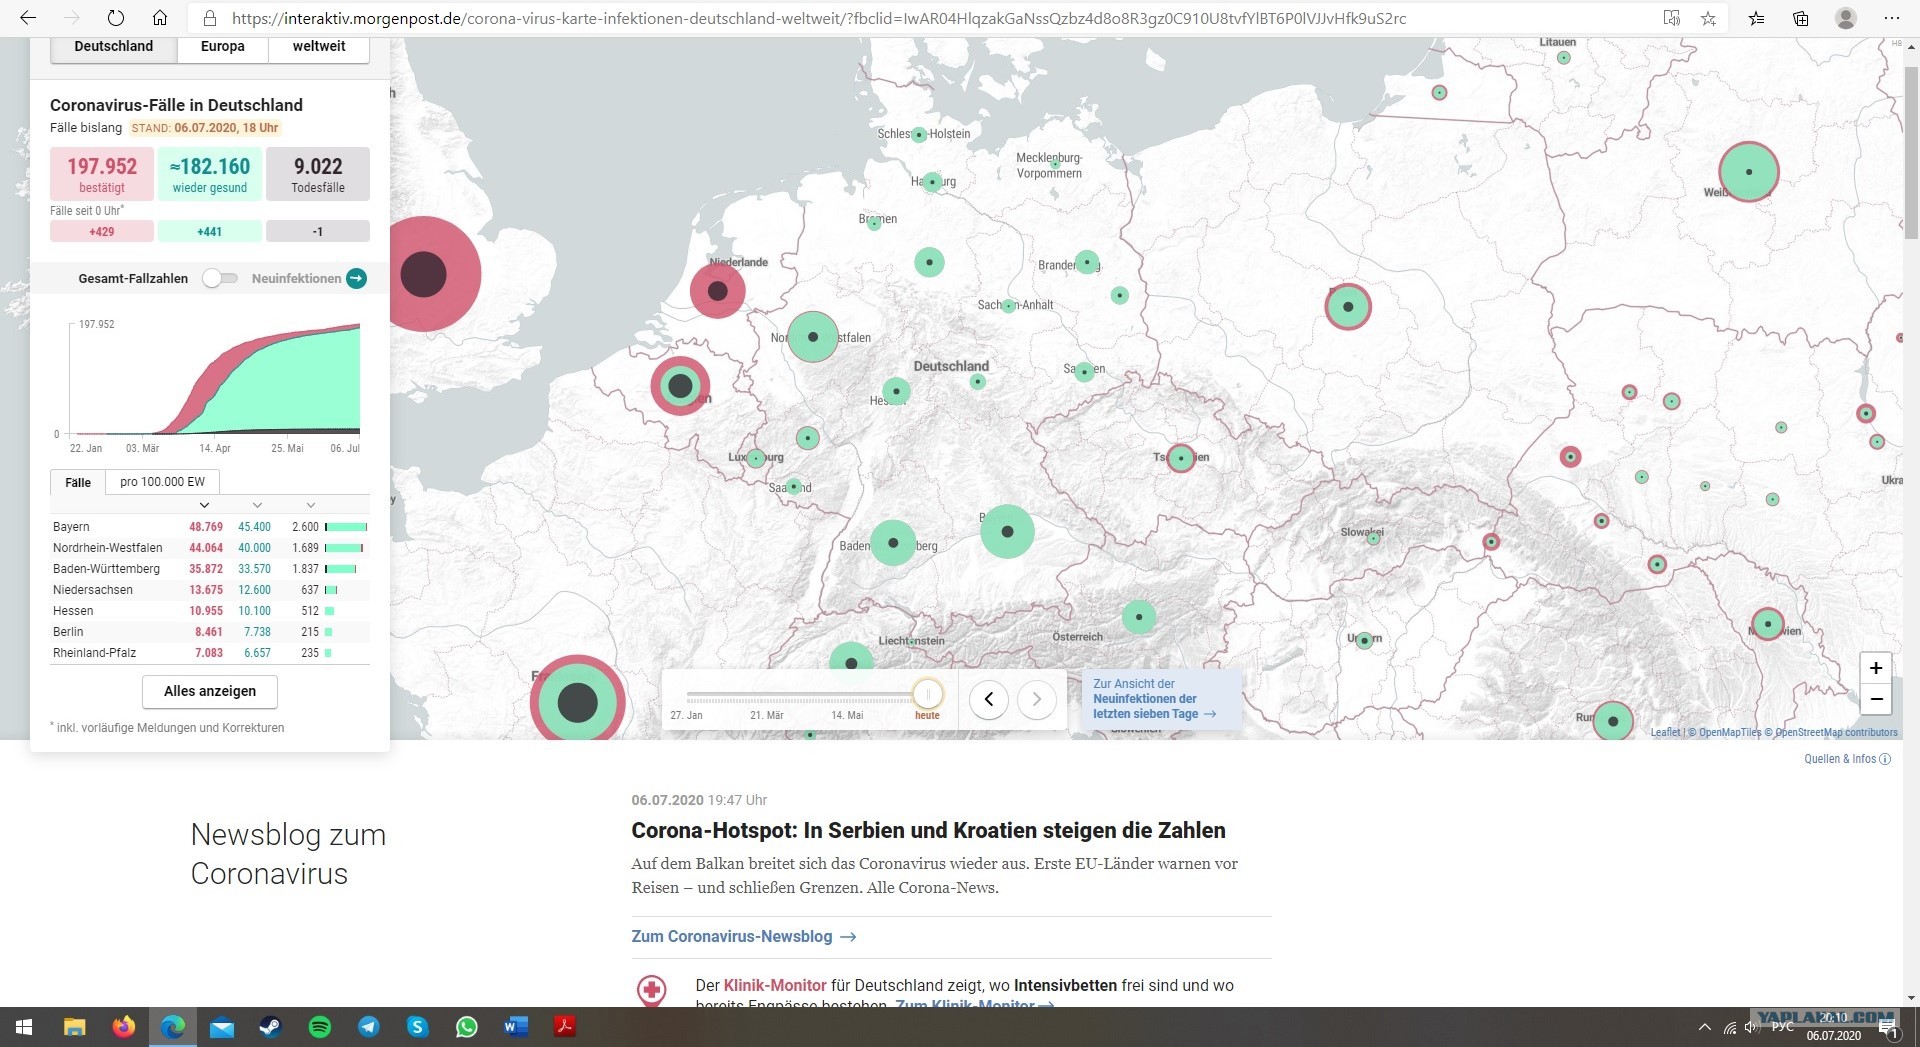
Task: Sort table by deaths column
Action: [311, 505]
